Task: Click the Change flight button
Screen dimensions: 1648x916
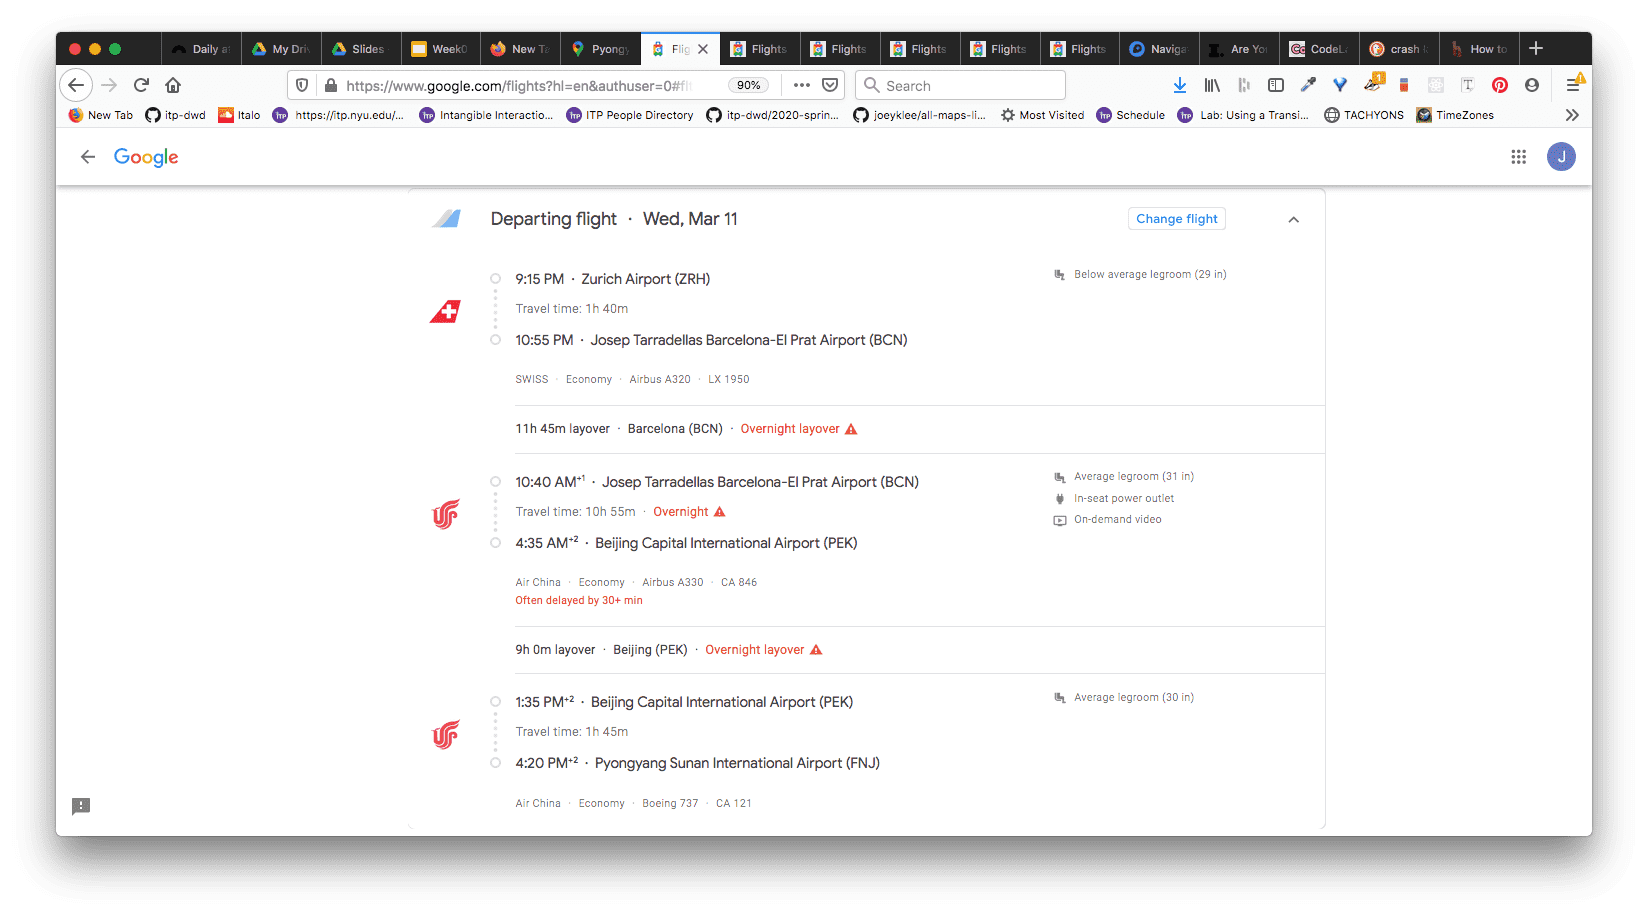Action: (1176, 219)
